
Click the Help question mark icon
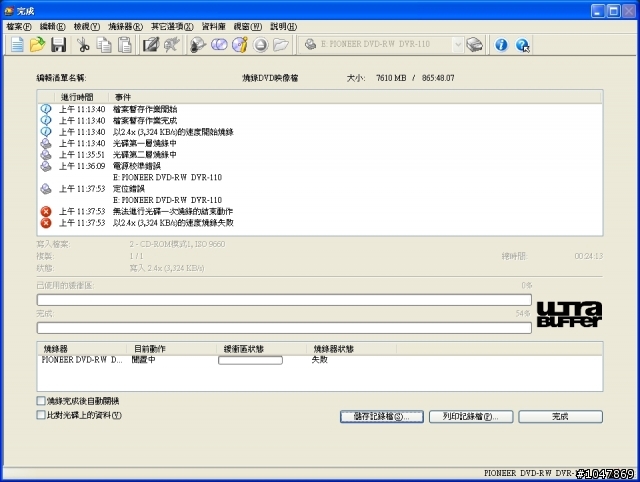pos(522,44)
